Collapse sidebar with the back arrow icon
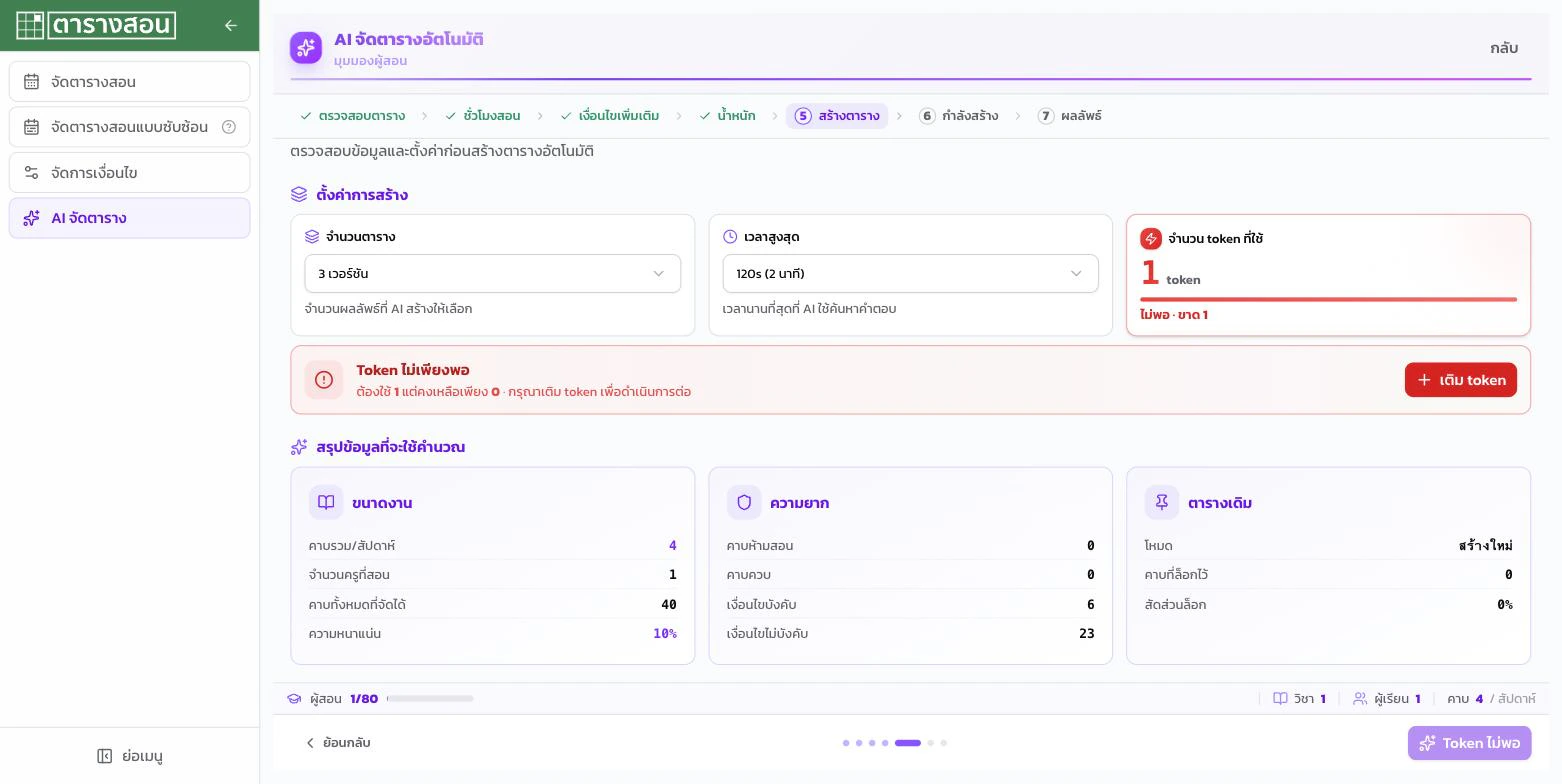This screenshot has width=1562, height=784. pyautogui.click(x=231, y=26)
